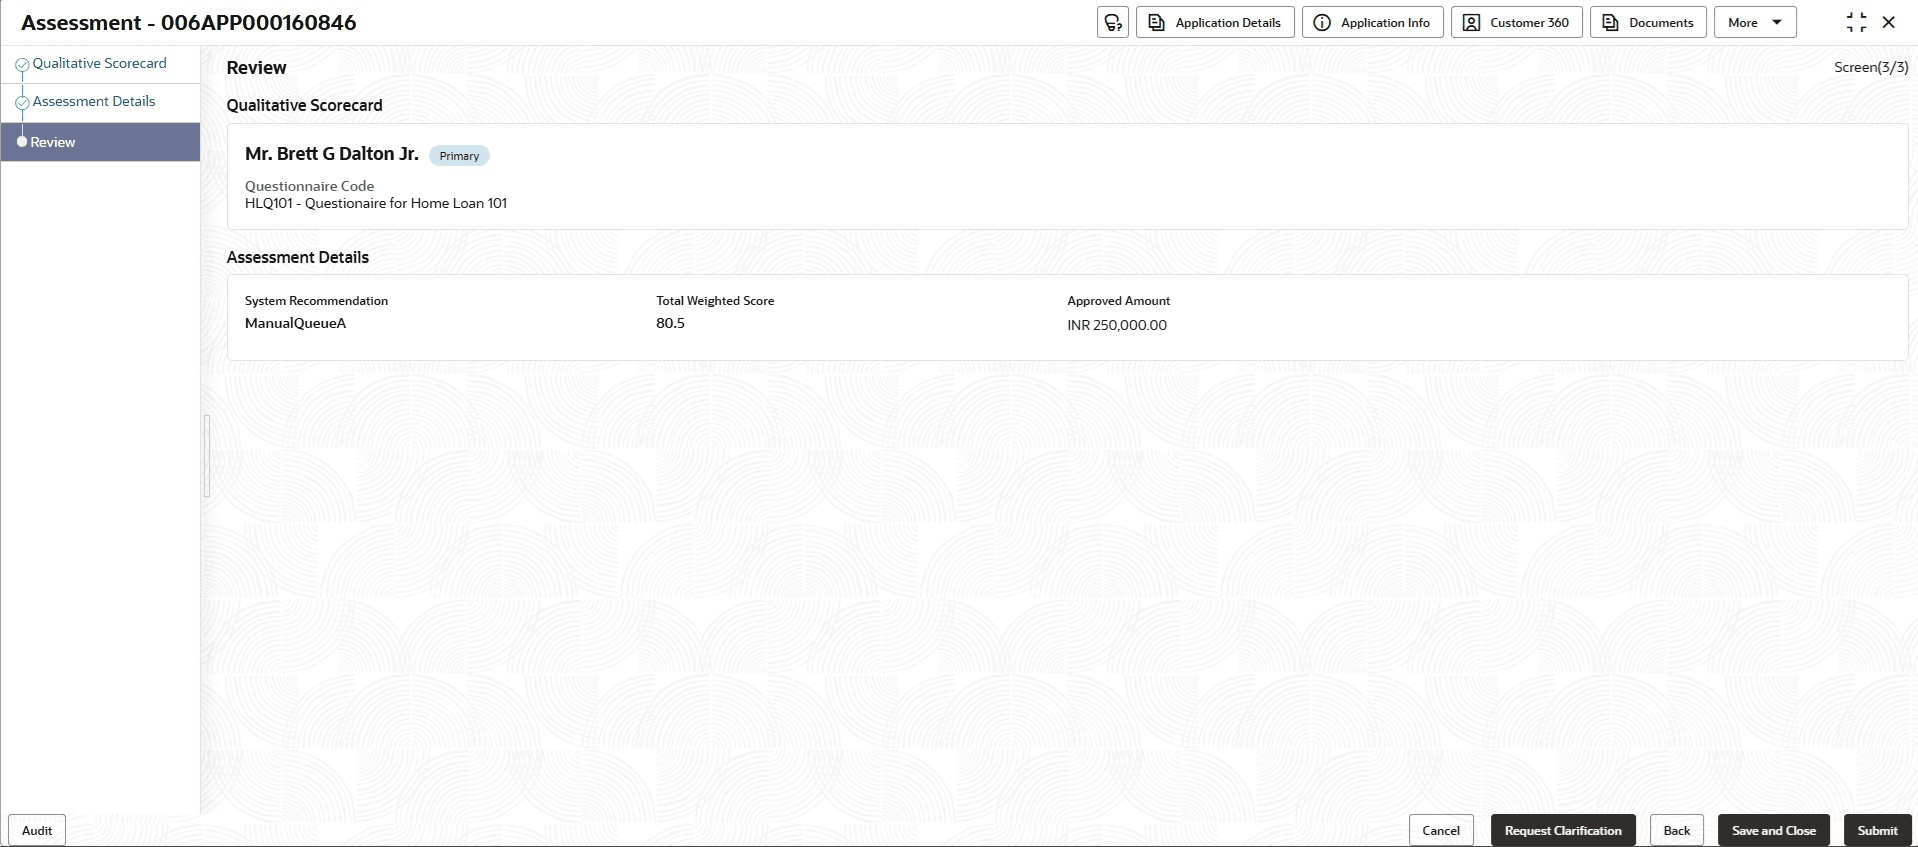Click the Audit button

coord(37,830)
